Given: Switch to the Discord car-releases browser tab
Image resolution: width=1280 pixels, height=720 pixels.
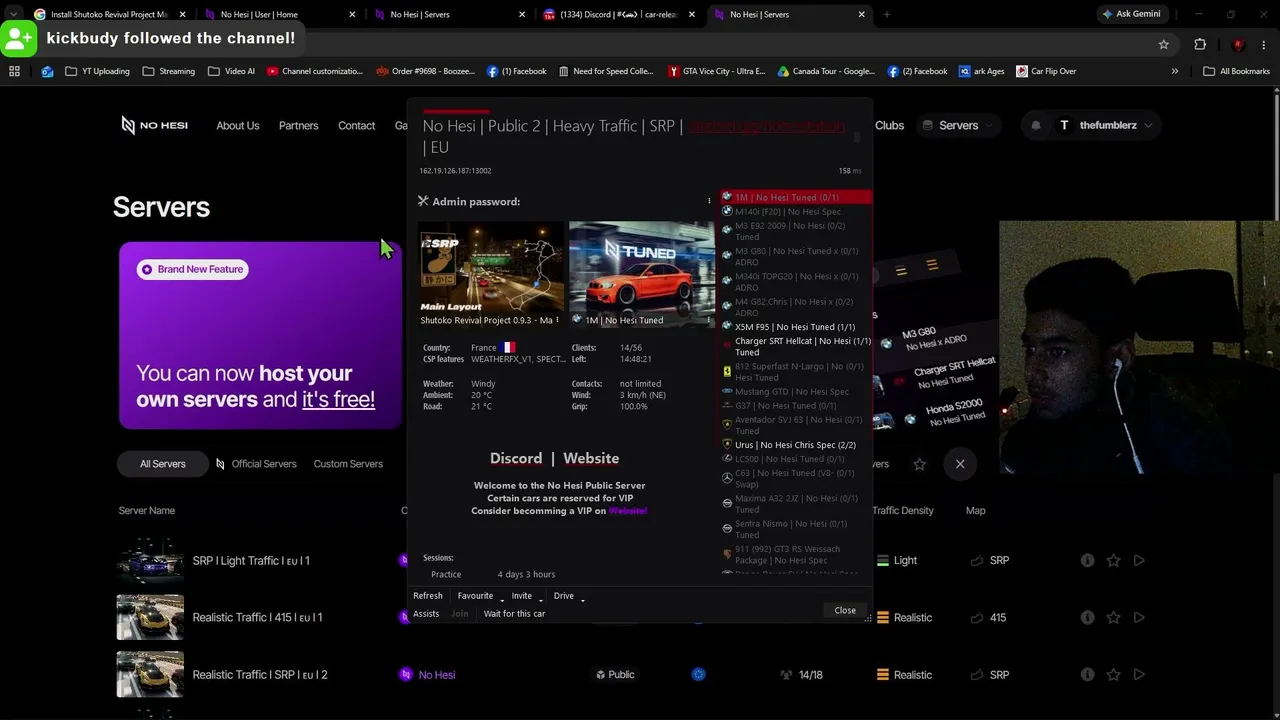Looking at the screenshot, I should pyautogui.click(x=620, y=15).
